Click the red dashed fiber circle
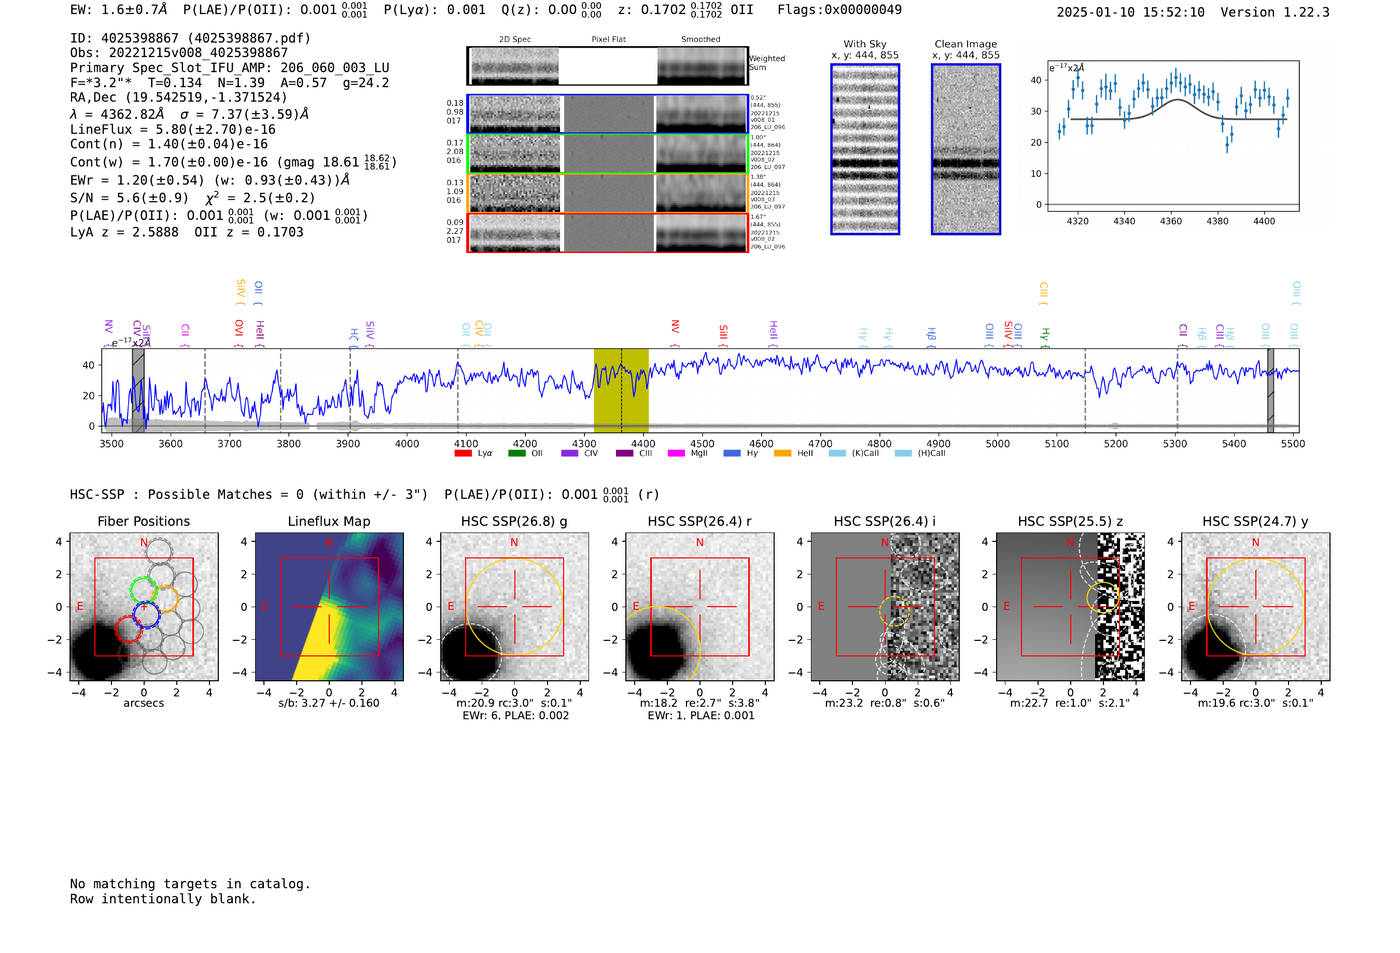Viewport: 1400px width, 953px height. [129, 629]
